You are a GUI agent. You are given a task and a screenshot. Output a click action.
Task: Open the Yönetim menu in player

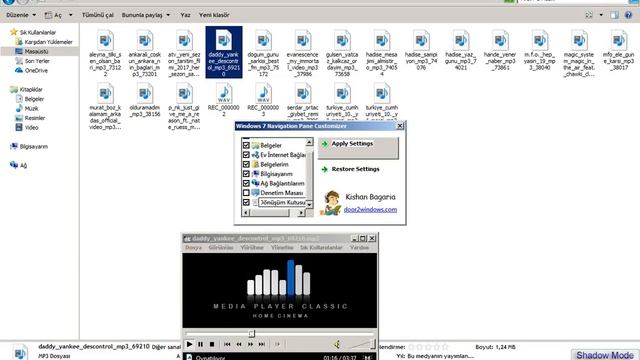tap(282, 248)
